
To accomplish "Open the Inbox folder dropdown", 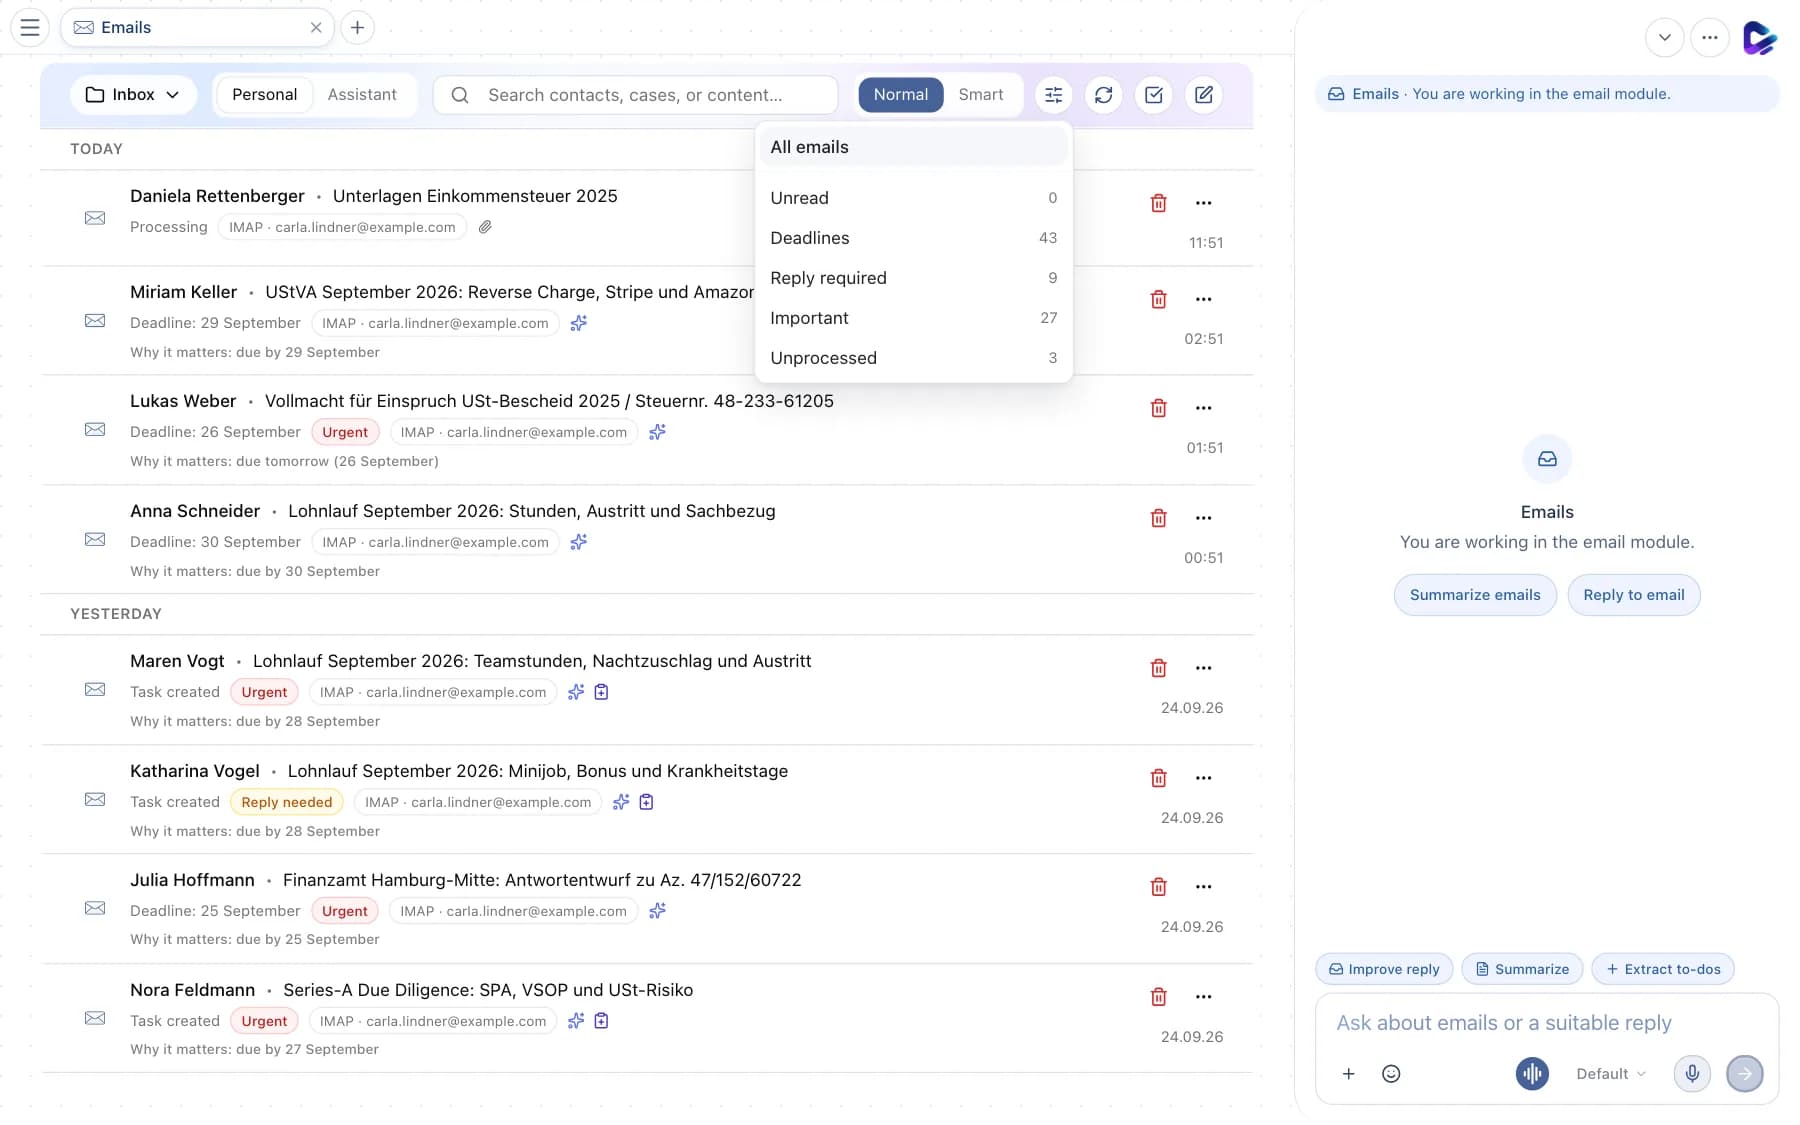I will pyautogui.click(x=133, y=94).
